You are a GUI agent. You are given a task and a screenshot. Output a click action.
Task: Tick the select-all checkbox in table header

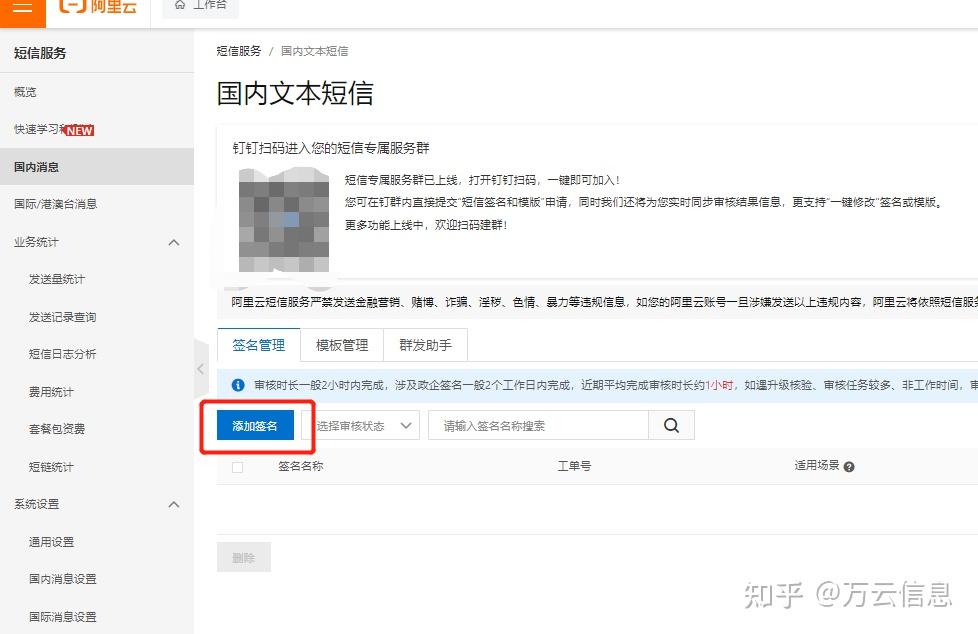238,467
